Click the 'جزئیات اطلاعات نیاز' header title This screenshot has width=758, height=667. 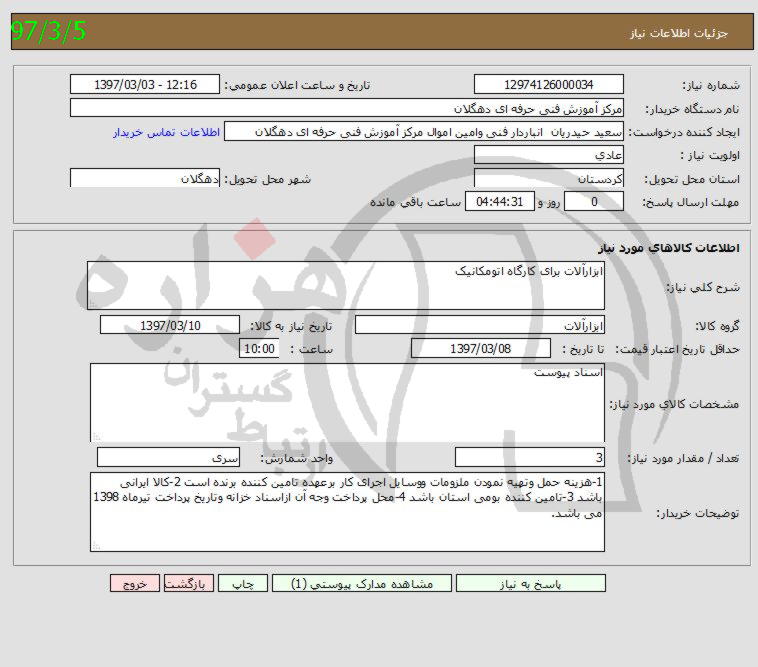point(679,33)
